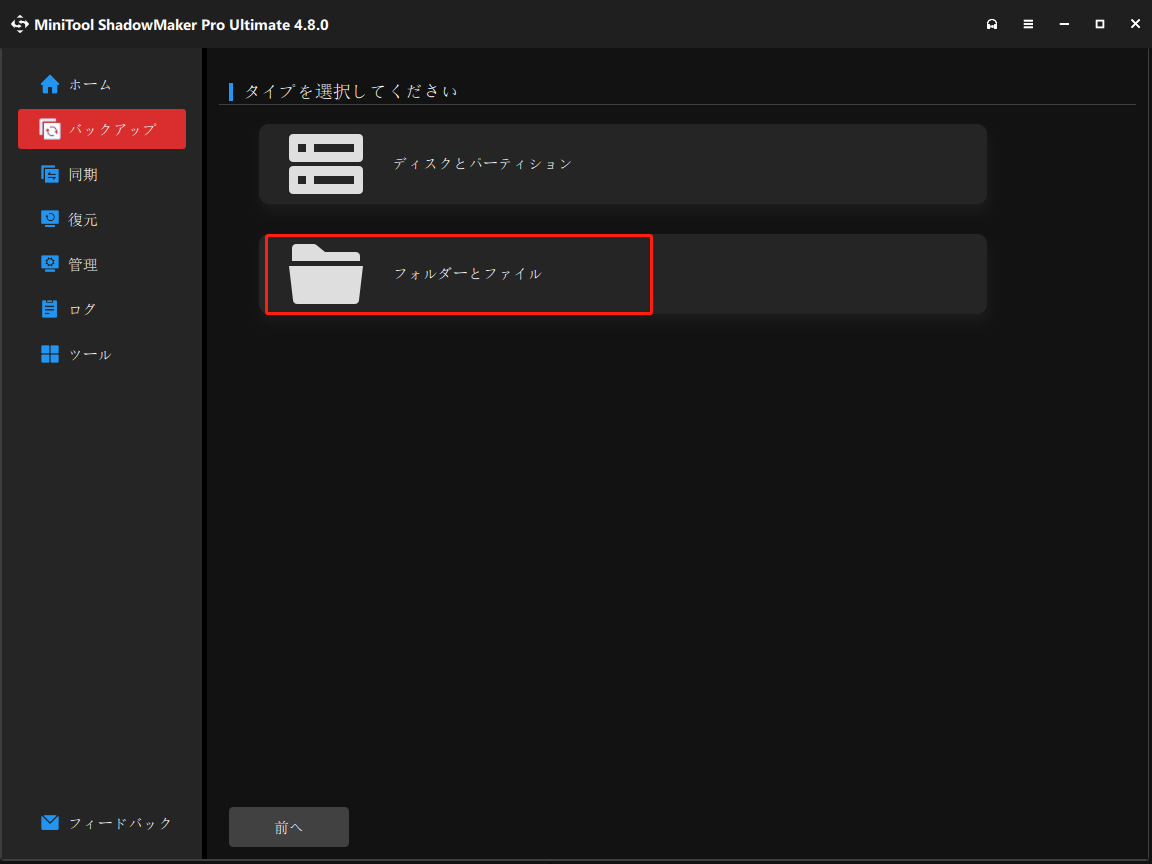The image size is (1152, 864).
Task: Open the disk backup icon in main area
Action: point(325,163)
